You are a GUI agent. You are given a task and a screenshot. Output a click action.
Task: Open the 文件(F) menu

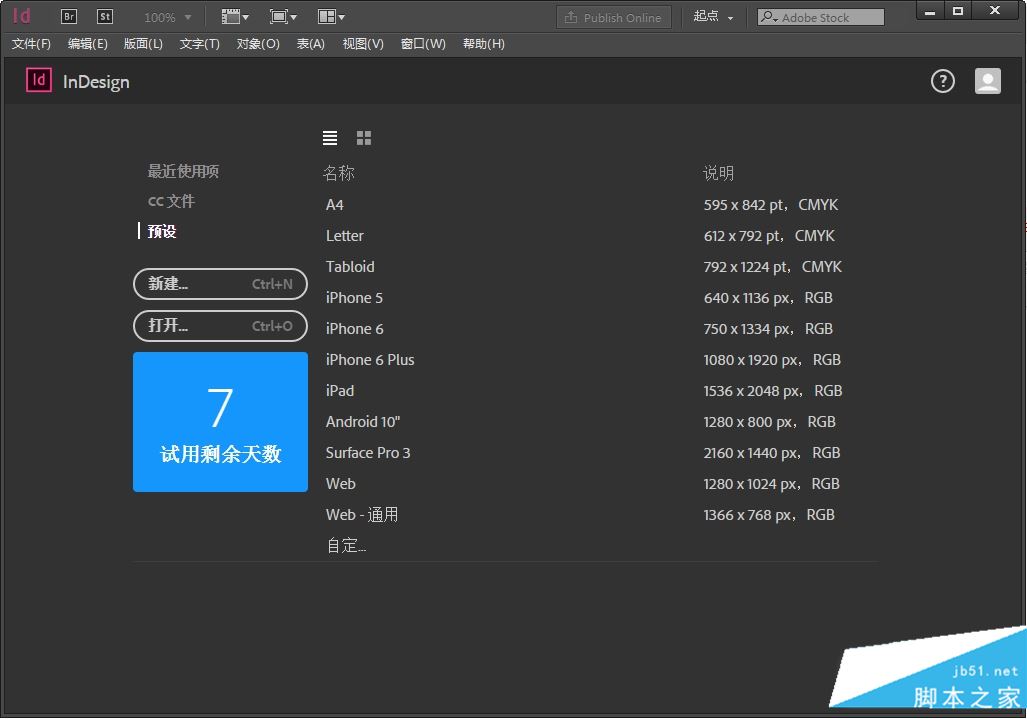(x=31, y=44)
